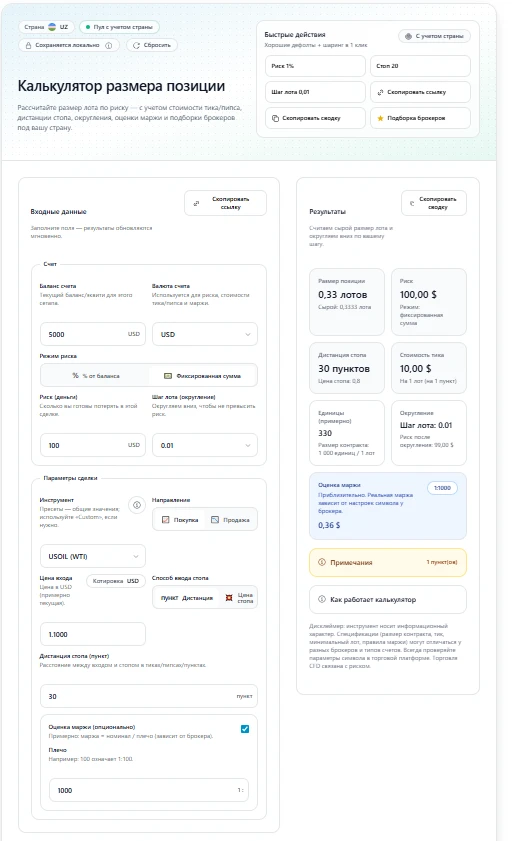Select % от баланса risk mode
This screenshot has height=841, width=512.
click(x=96, y=376)
